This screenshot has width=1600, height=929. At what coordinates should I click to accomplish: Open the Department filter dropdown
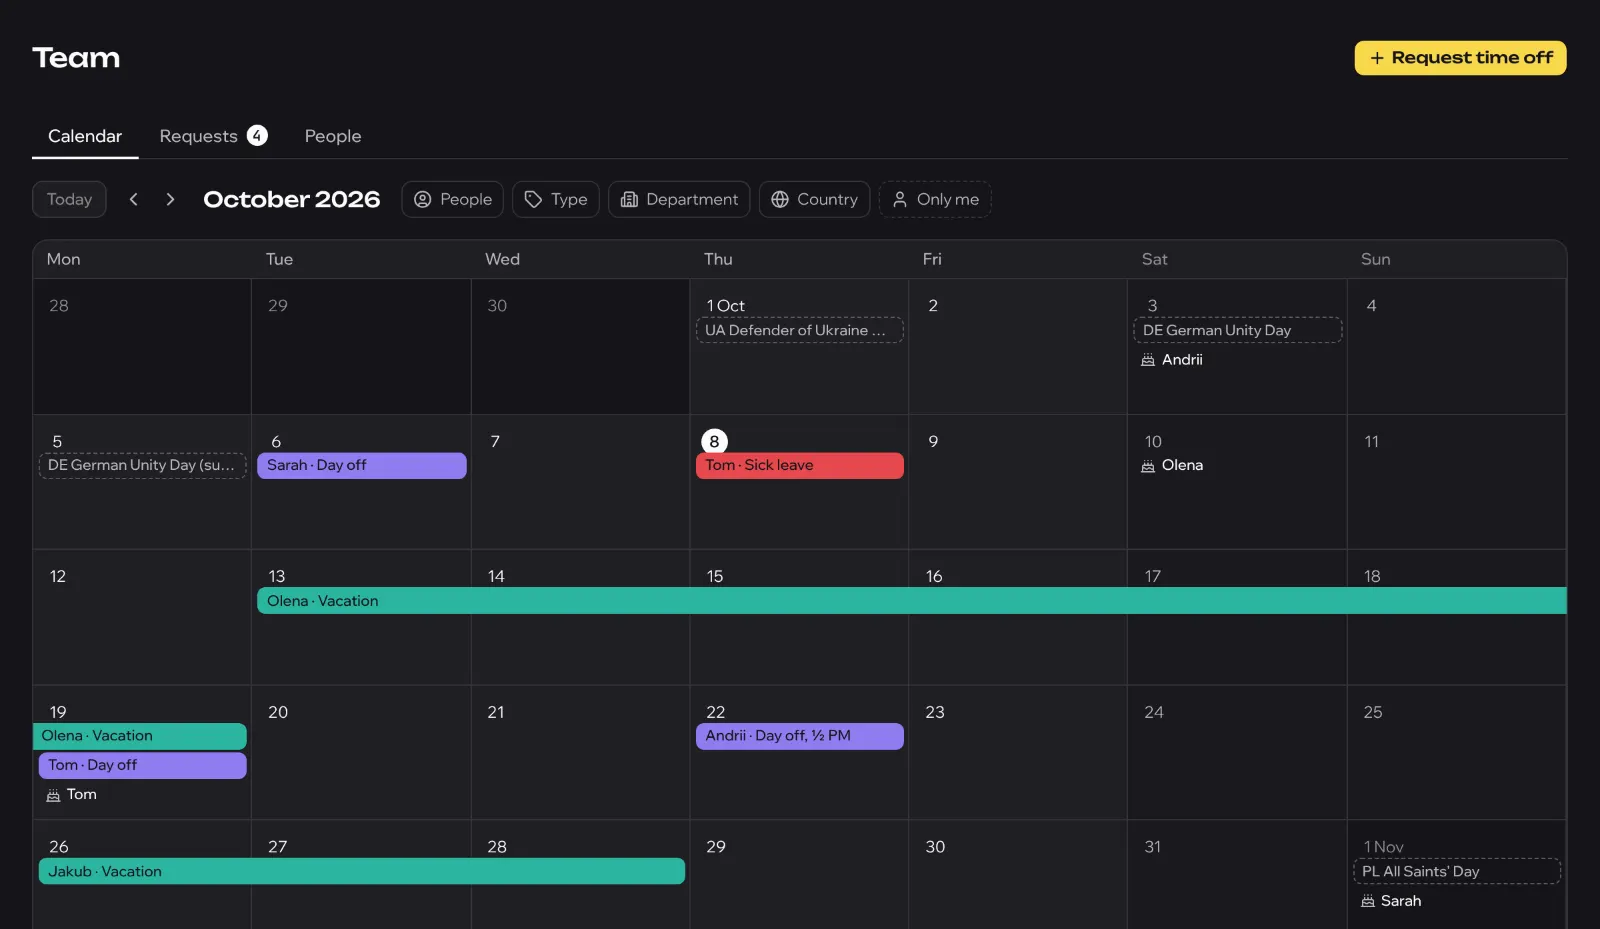coord(679,199)
